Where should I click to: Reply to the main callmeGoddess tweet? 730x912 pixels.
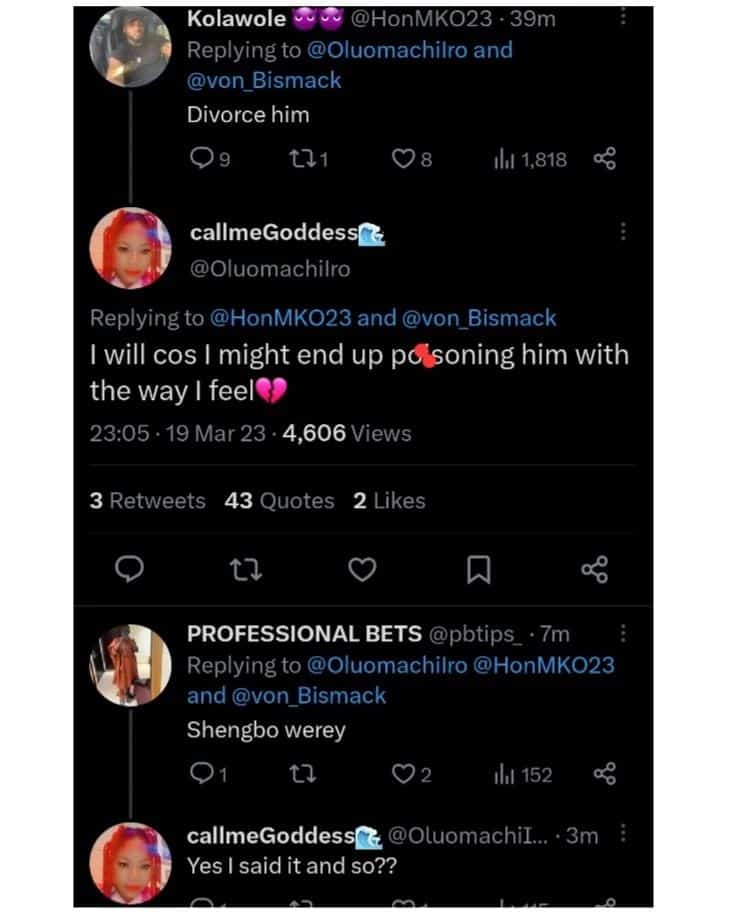[x=128, y=569]
